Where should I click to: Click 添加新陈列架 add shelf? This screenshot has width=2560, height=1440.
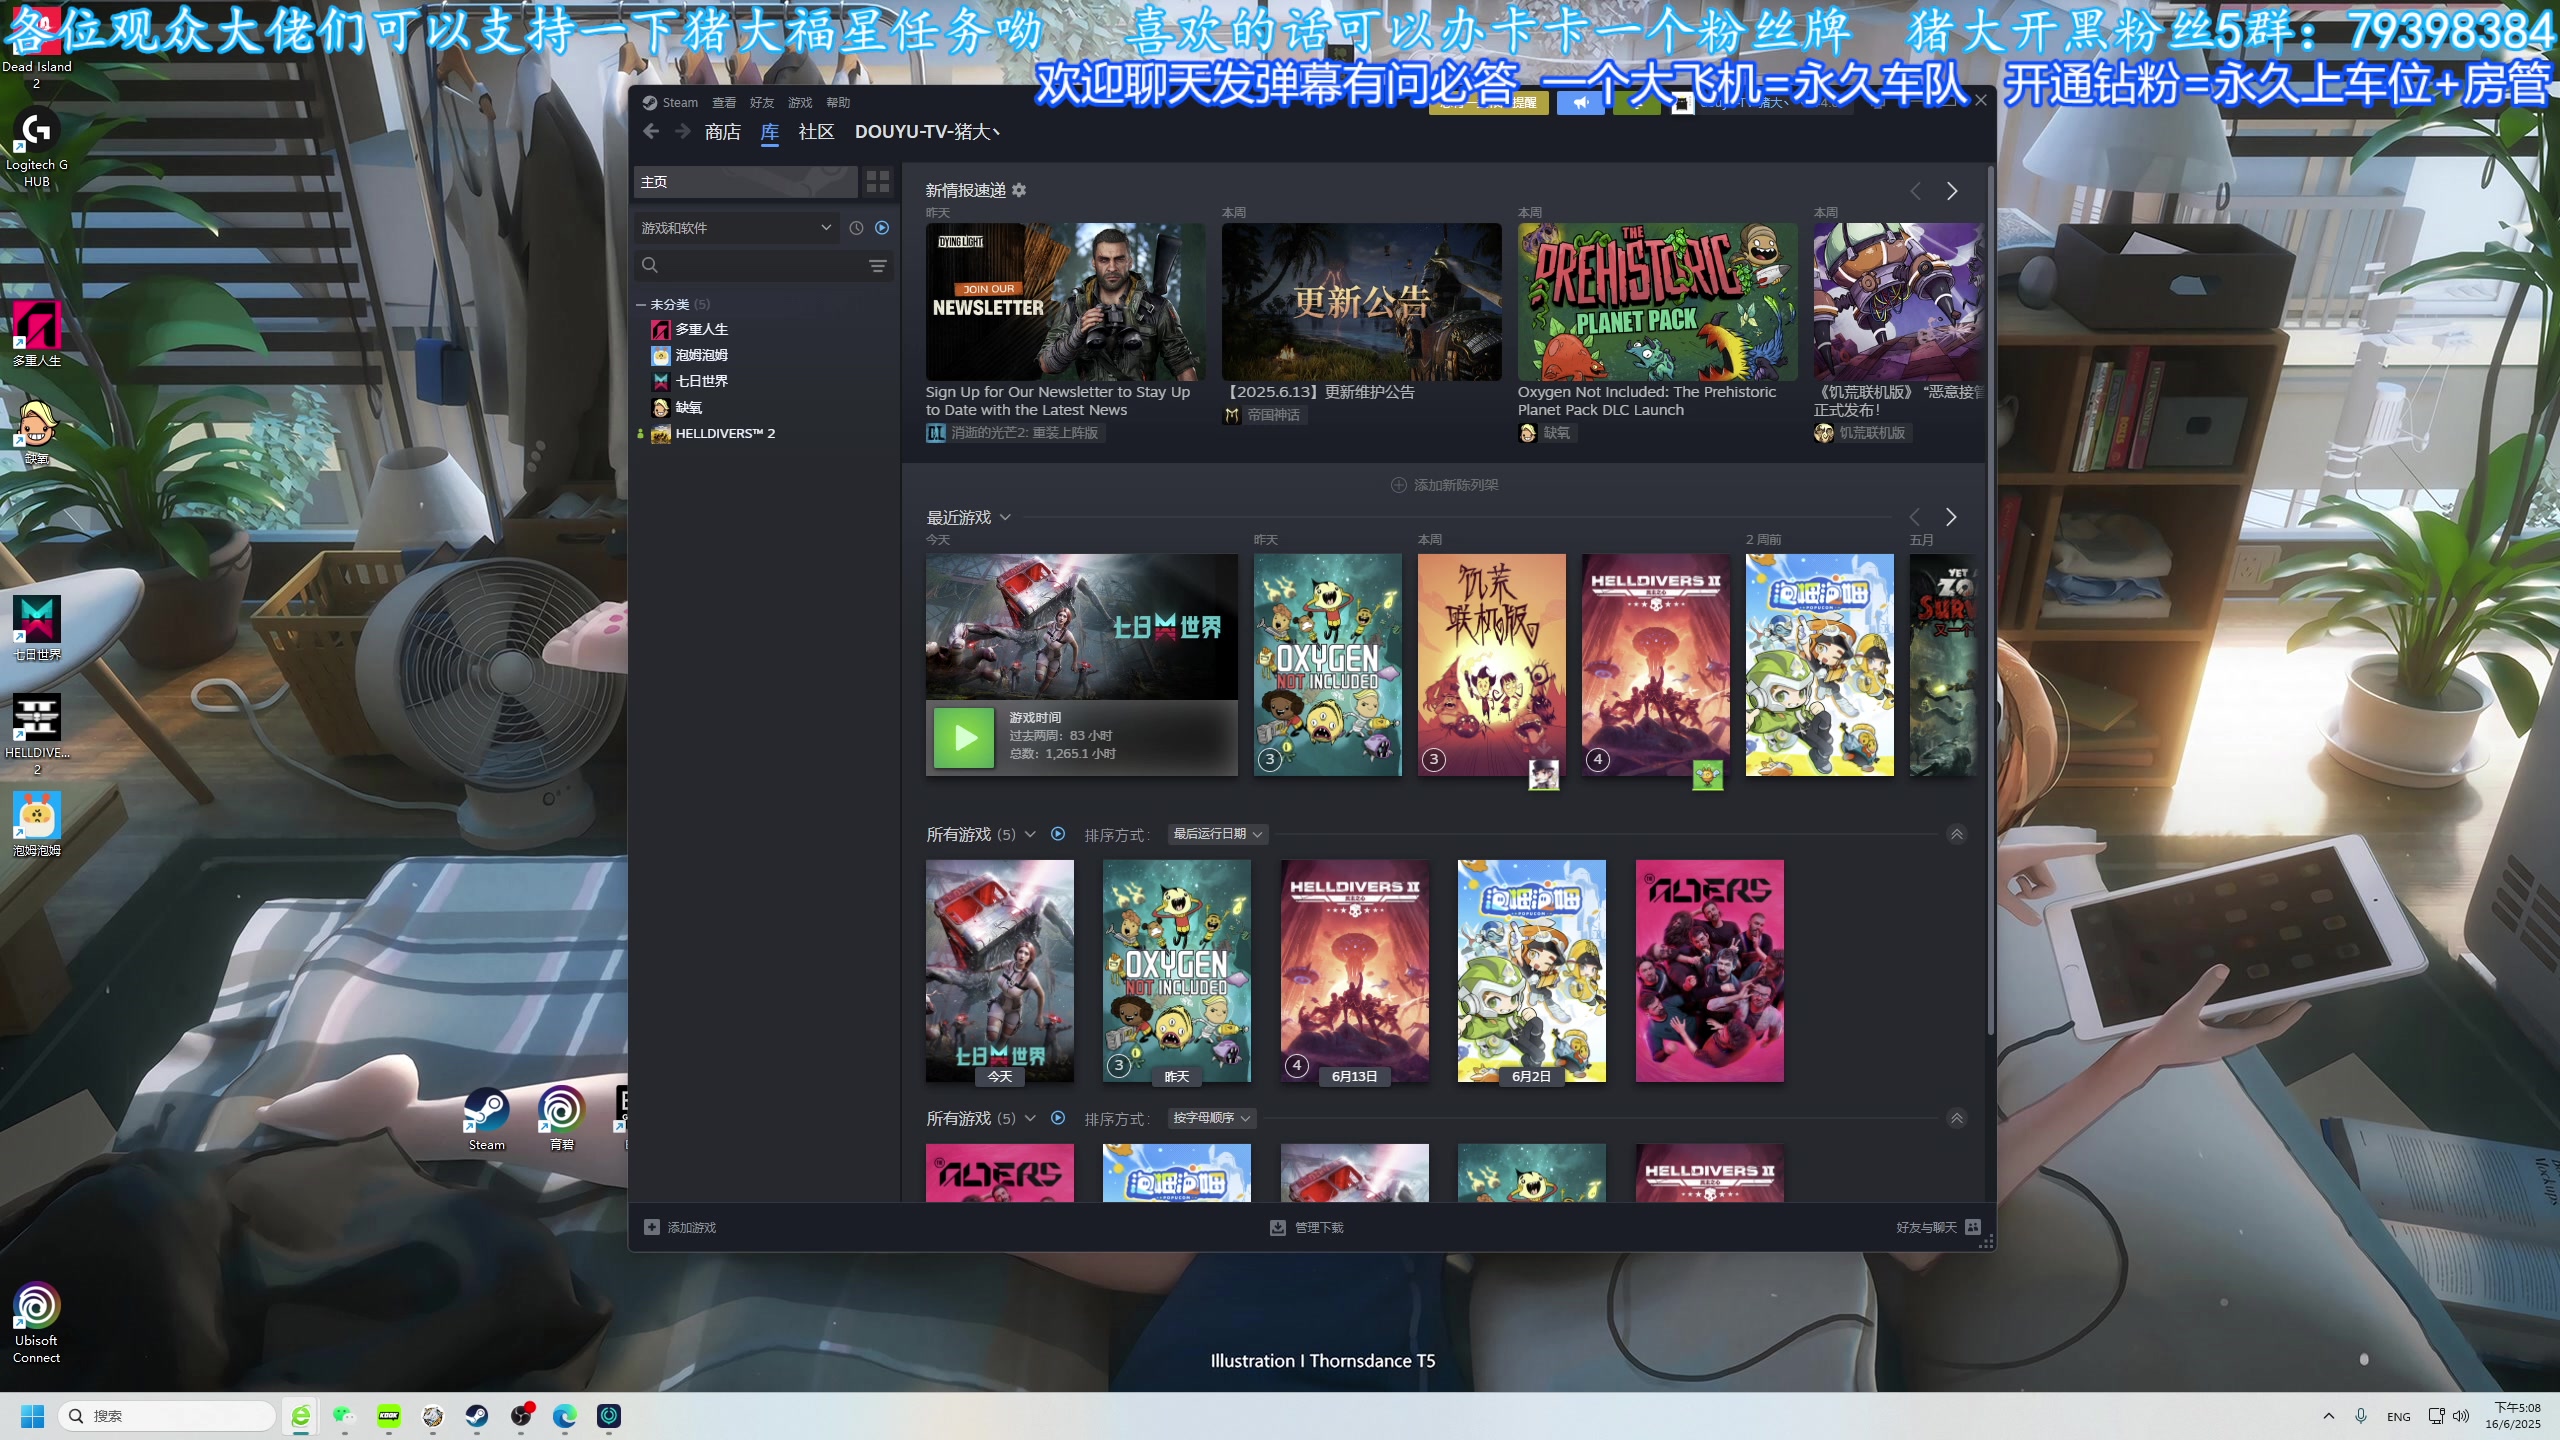pyautogui.click(x=1444, y=485)
